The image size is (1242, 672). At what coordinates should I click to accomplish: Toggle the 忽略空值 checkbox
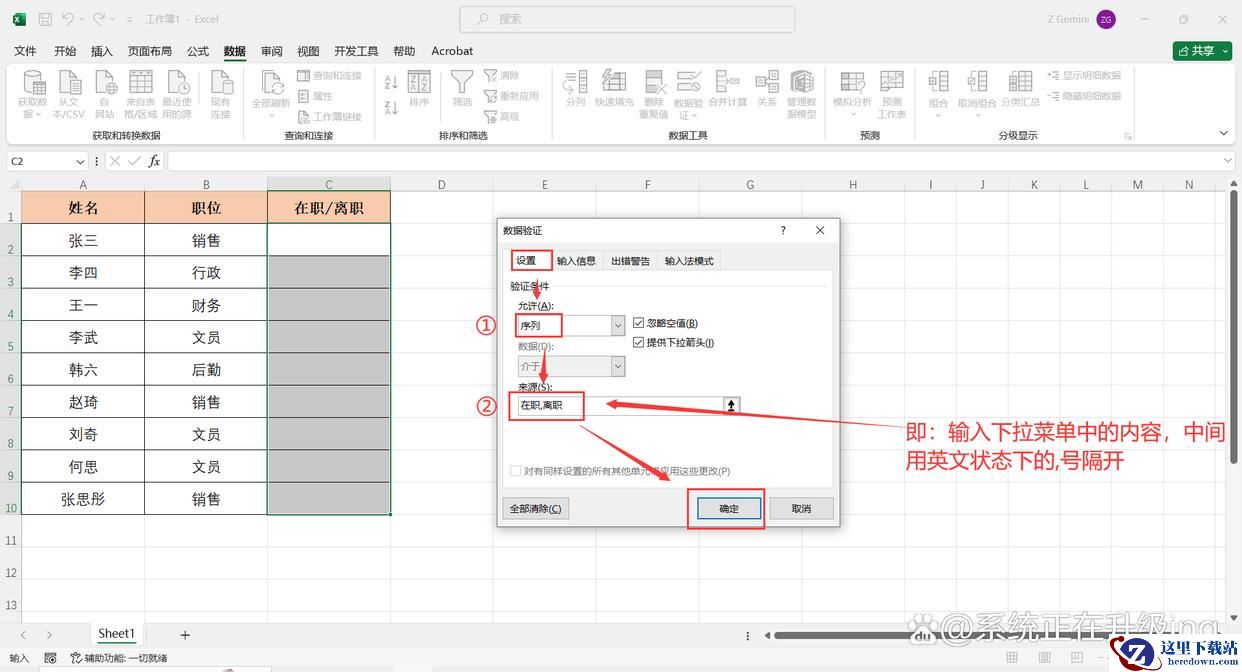point(639,324)
